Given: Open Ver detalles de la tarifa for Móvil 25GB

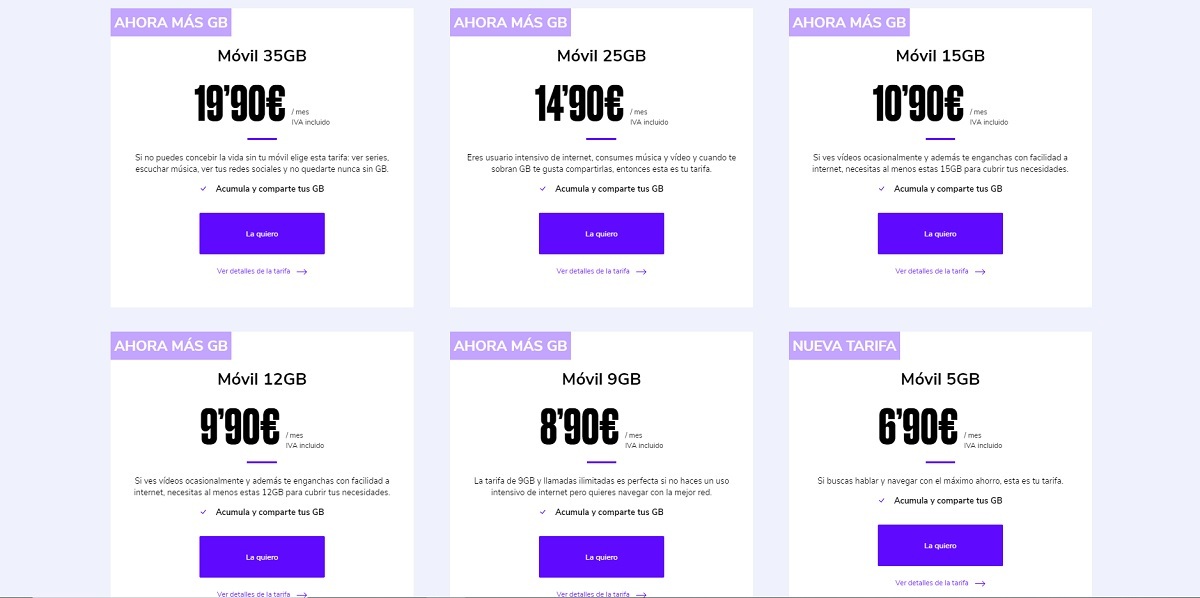Looking at the screenshot, I should (593, 271).
